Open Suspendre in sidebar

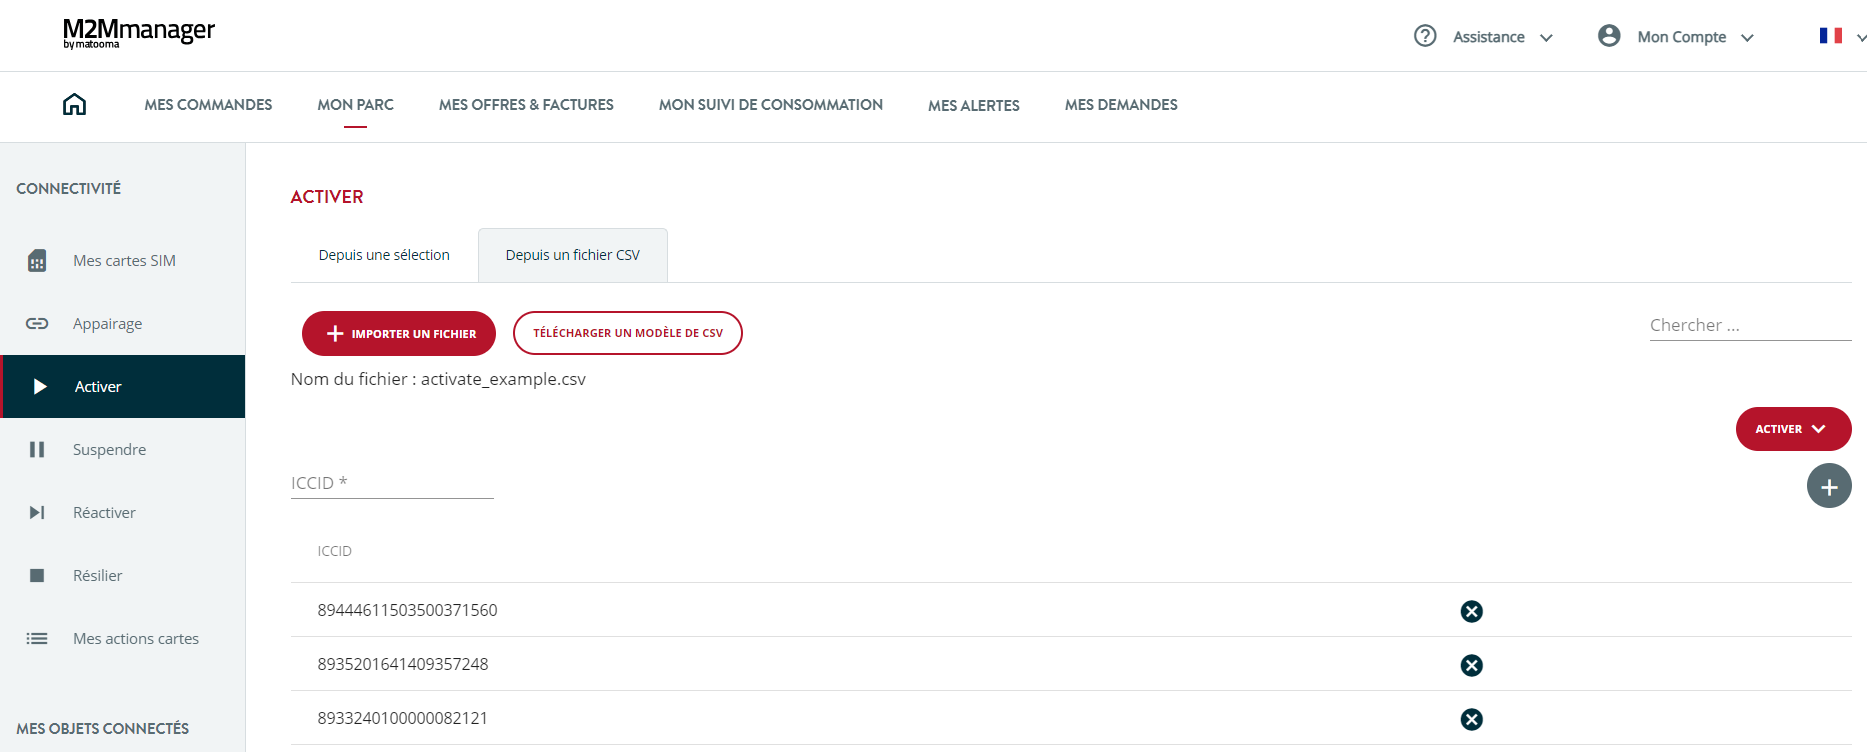(123, 449)
